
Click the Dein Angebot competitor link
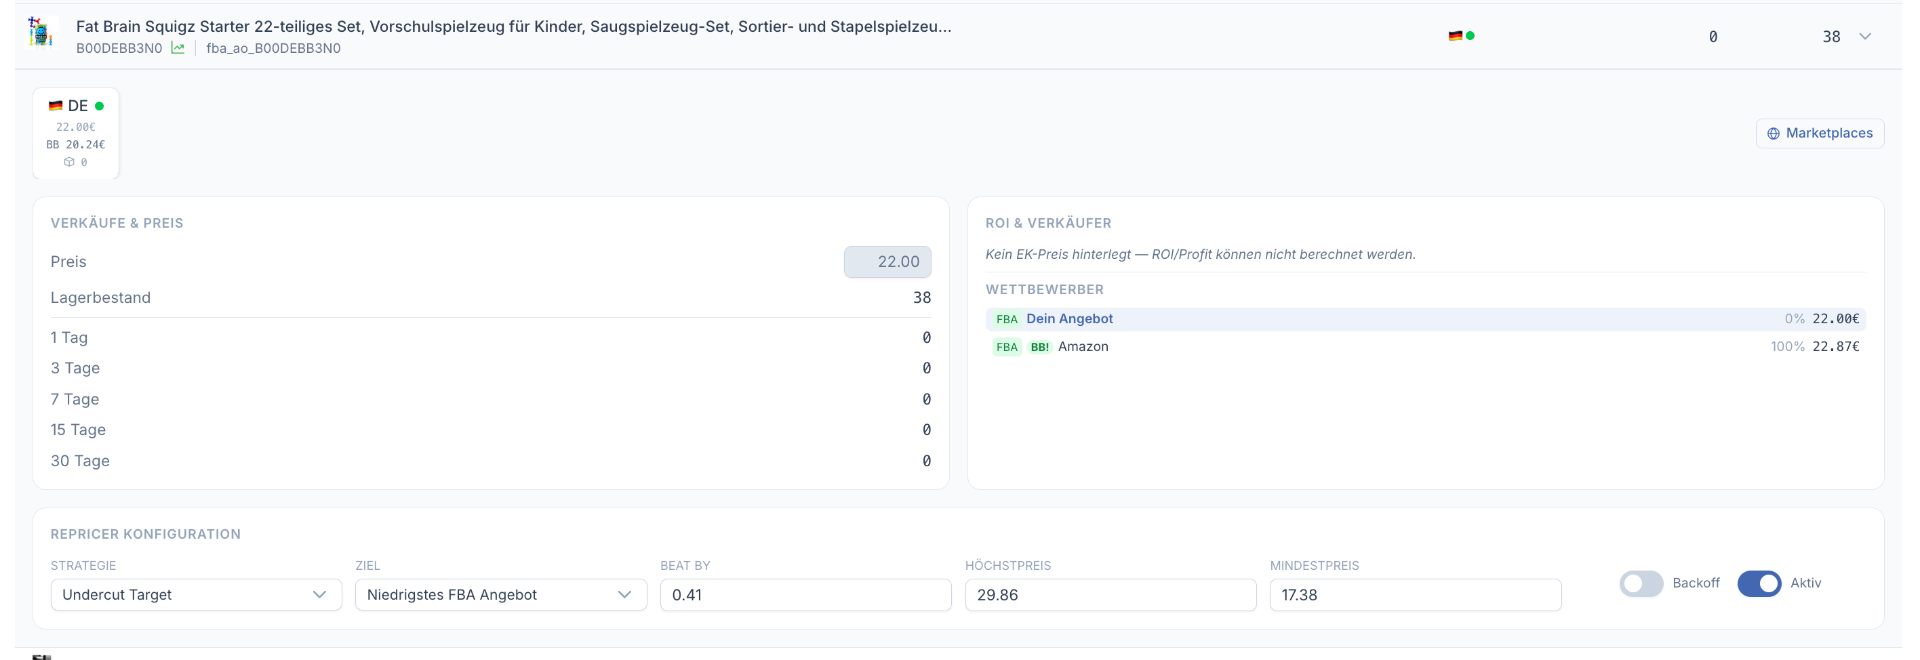1069,319
